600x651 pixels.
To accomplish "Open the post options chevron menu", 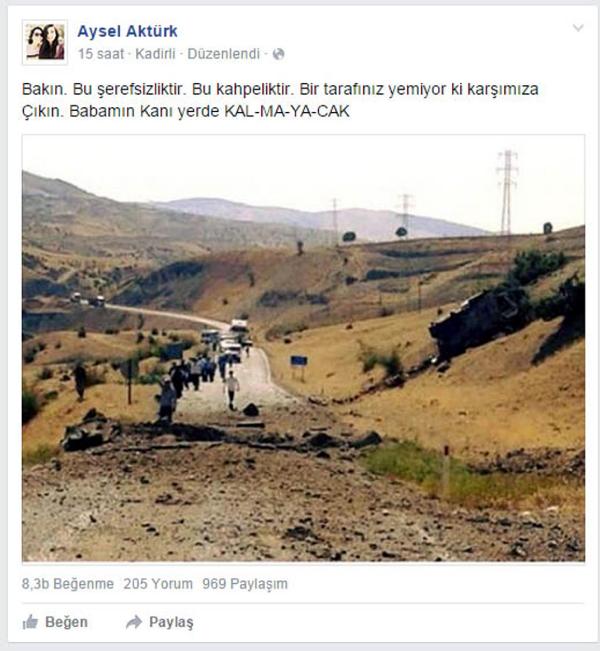I will point(578,28).
